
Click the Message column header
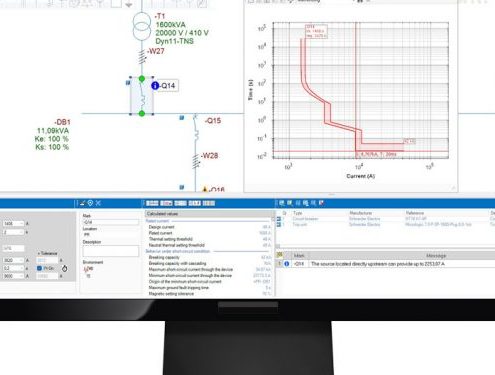click(436, 256)
